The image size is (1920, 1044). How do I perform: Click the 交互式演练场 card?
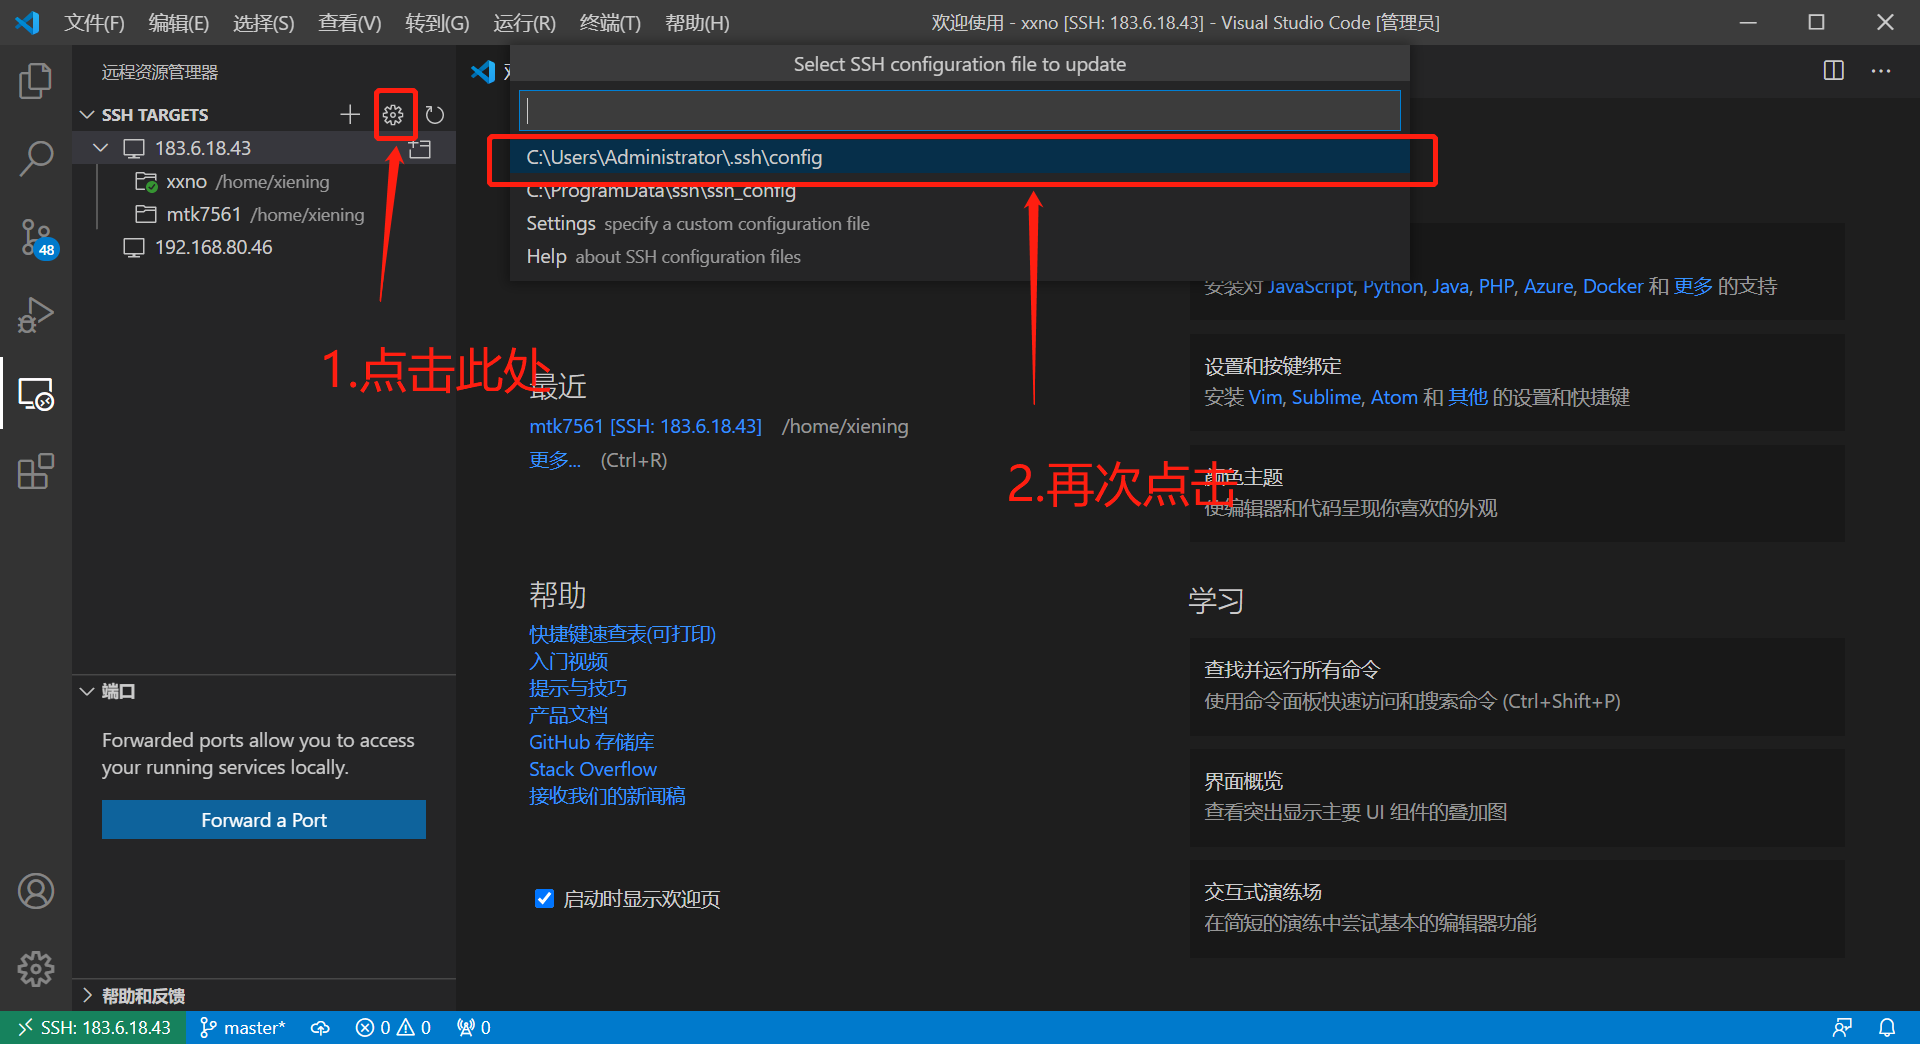tap(1517, 907)
